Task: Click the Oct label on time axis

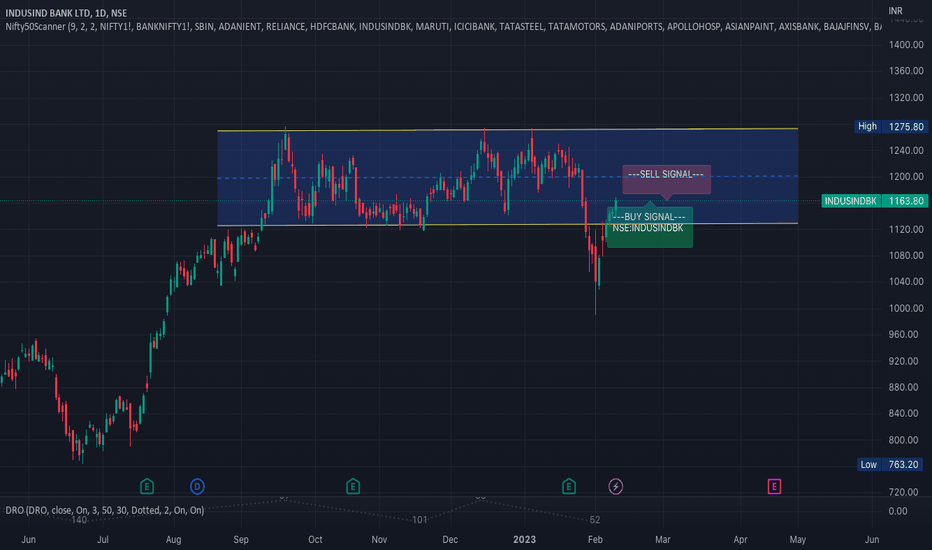Action: coord(315,539)
